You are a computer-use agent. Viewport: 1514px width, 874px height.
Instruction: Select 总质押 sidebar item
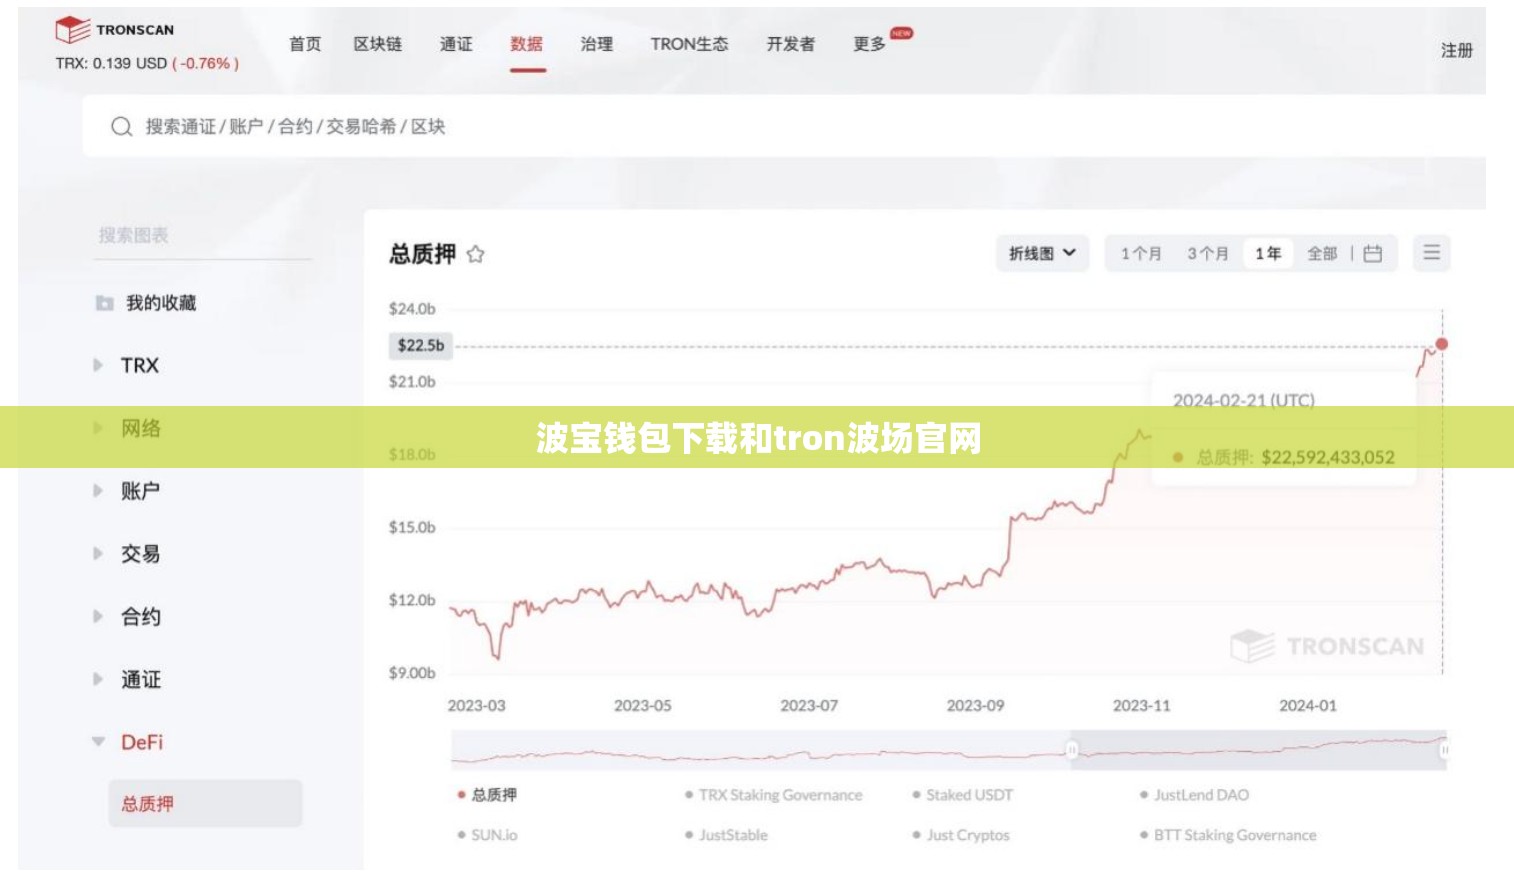pos(205,804)
